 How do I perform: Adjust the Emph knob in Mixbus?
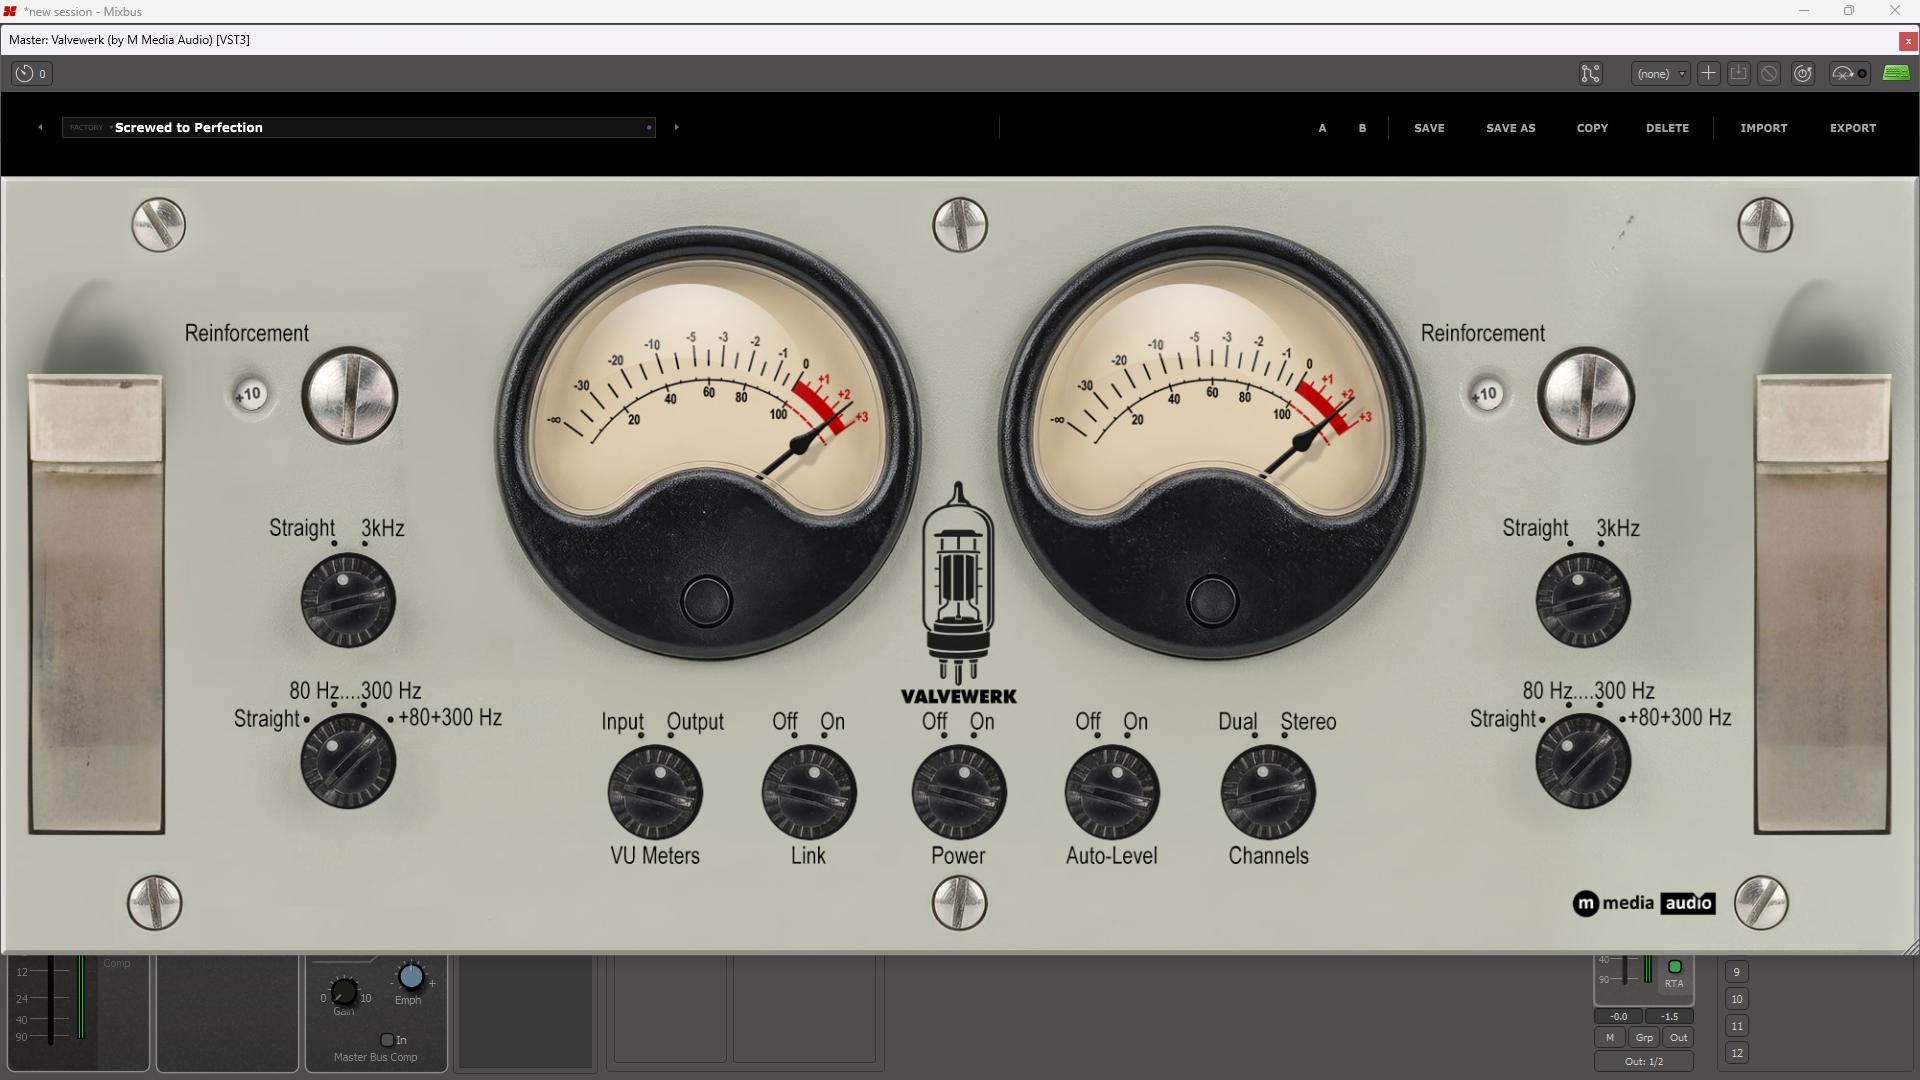[411, 976]
